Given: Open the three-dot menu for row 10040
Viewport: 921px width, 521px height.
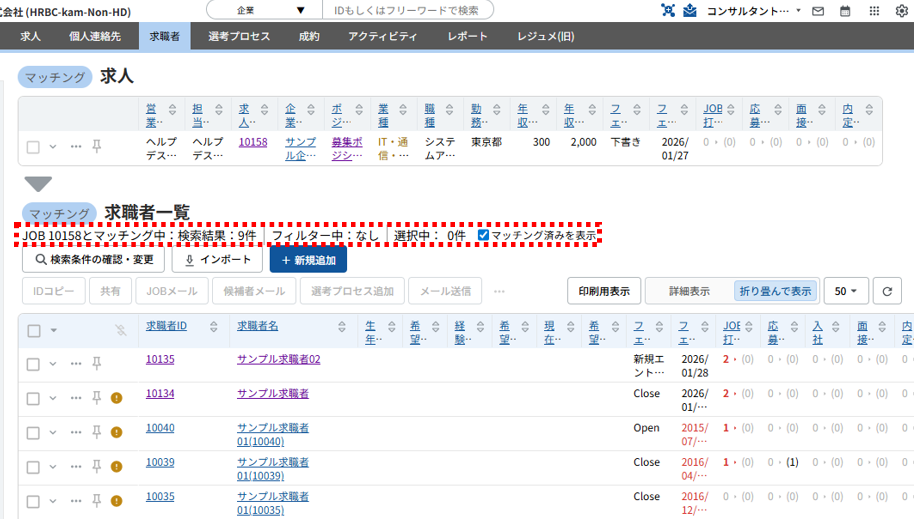Looking at the screenshot, I should 76,432.
